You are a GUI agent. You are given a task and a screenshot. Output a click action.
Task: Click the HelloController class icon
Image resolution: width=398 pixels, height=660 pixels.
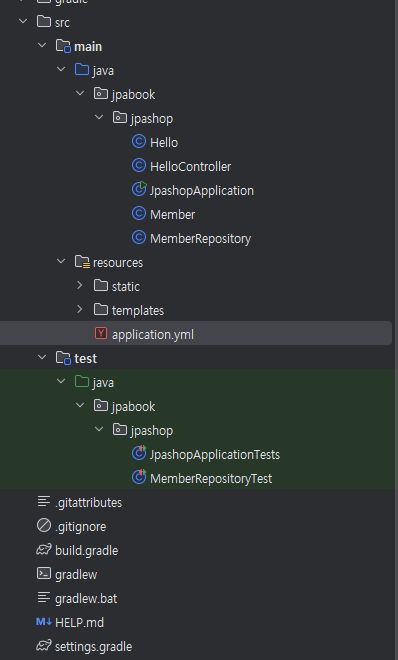pos(139,165)
